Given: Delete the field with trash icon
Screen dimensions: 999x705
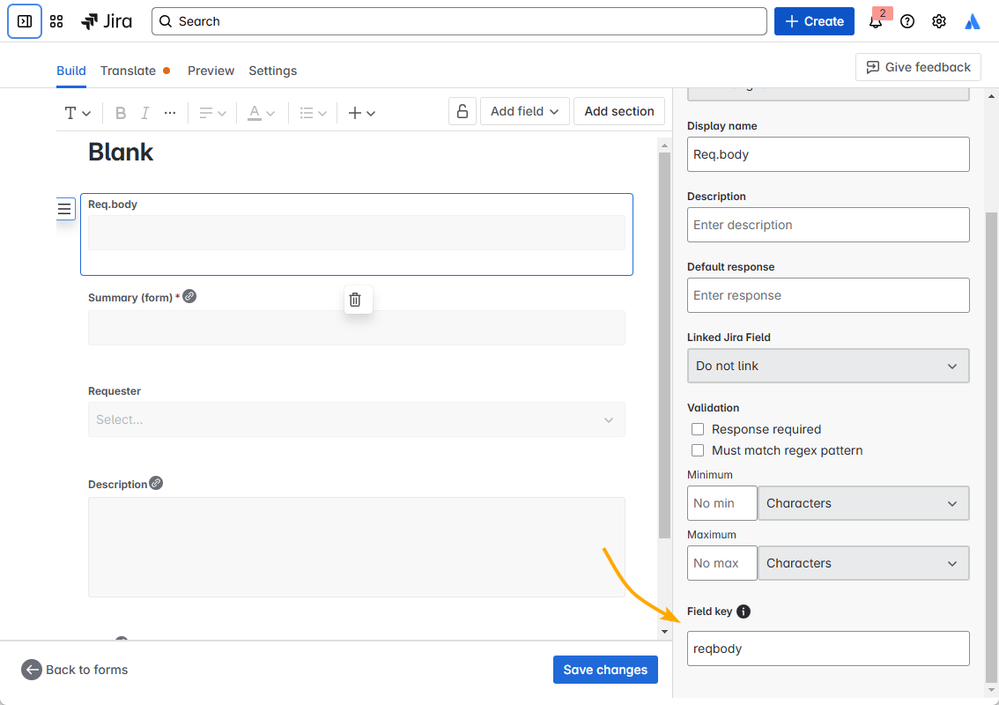Looking at the screenshot, I should point(355,299).
